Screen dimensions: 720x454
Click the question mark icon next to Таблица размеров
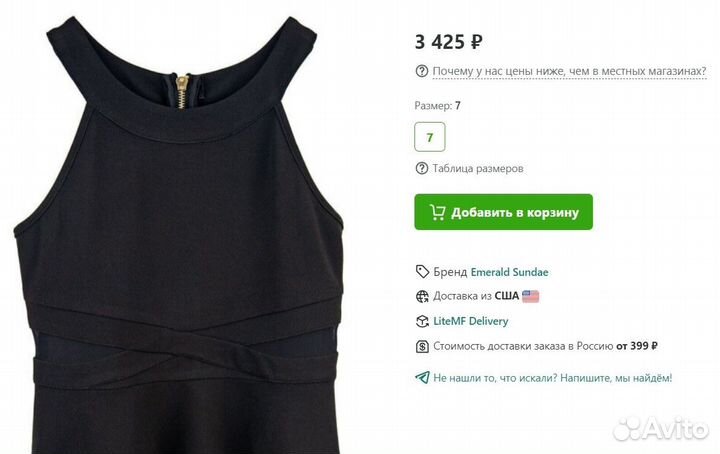click(422, 168)
